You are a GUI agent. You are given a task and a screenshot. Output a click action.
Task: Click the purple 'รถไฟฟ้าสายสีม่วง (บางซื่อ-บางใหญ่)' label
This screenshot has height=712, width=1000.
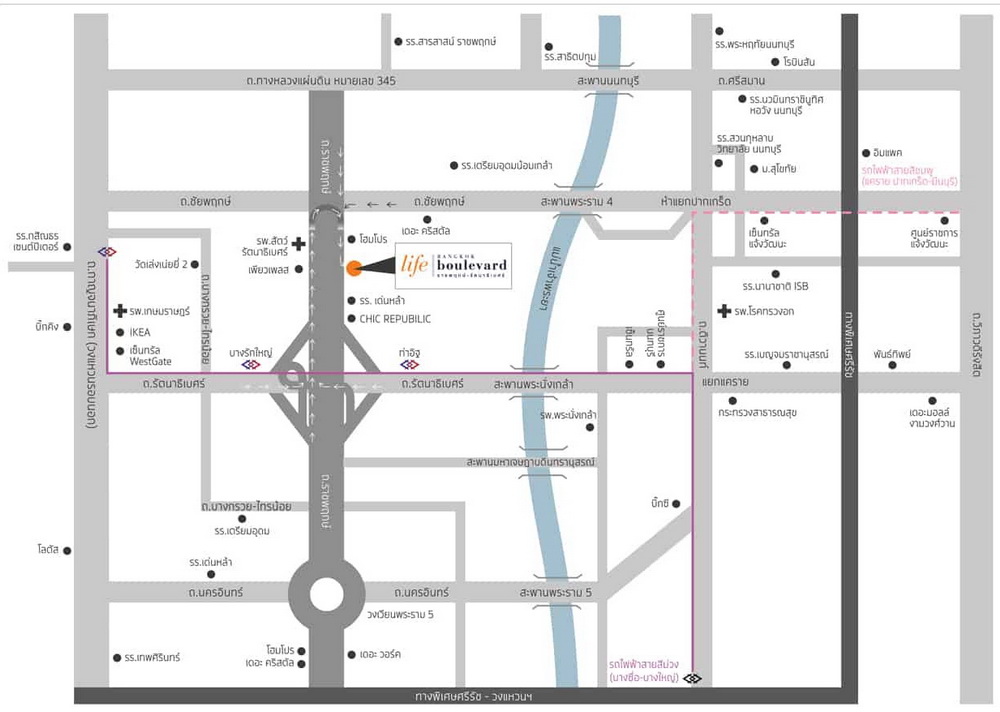pyautogui.click(x=643, y=671)
